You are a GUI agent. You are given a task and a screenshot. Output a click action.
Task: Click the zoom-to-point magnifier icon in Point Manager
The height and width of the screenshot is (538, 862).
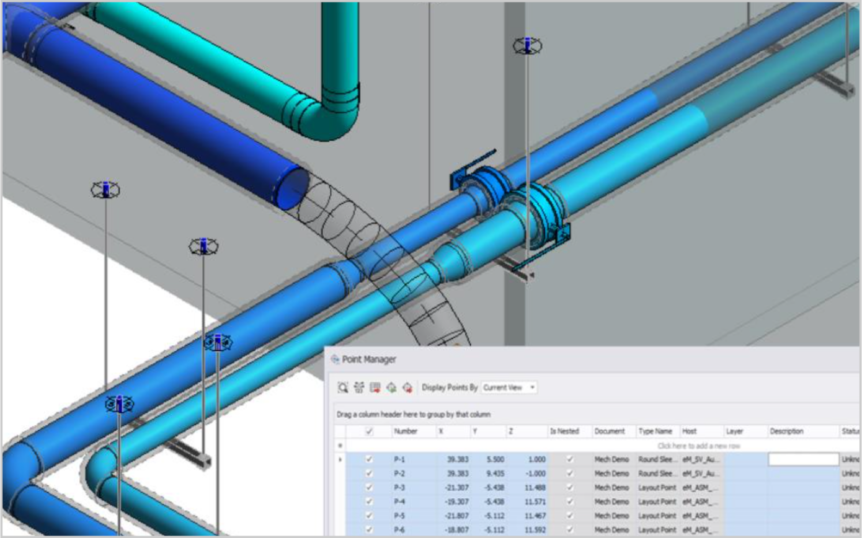[x=343, y=387]
